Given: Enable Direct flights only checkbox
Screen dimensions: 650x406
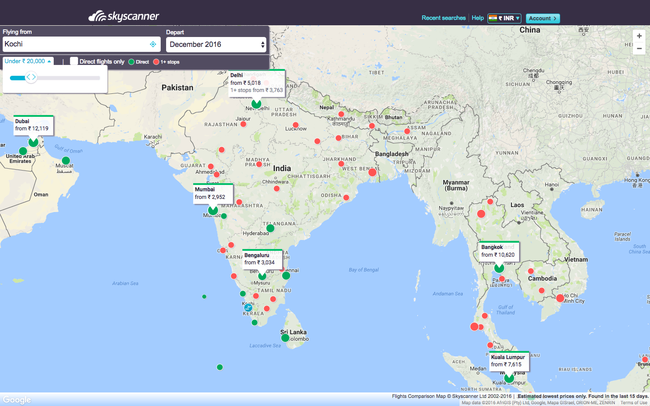Looking at the screenshot, I should tap(74, 61).
